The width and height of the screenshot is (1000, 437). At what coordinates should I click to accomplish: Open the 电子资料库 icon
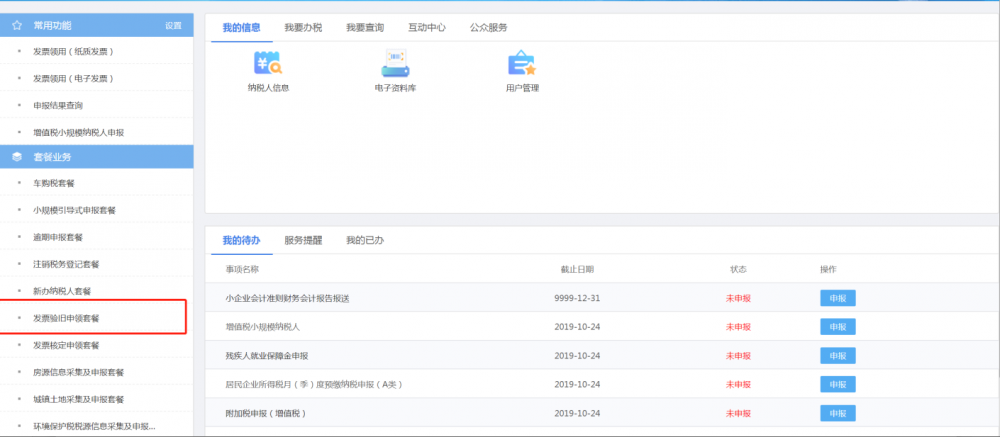[395, 66]
